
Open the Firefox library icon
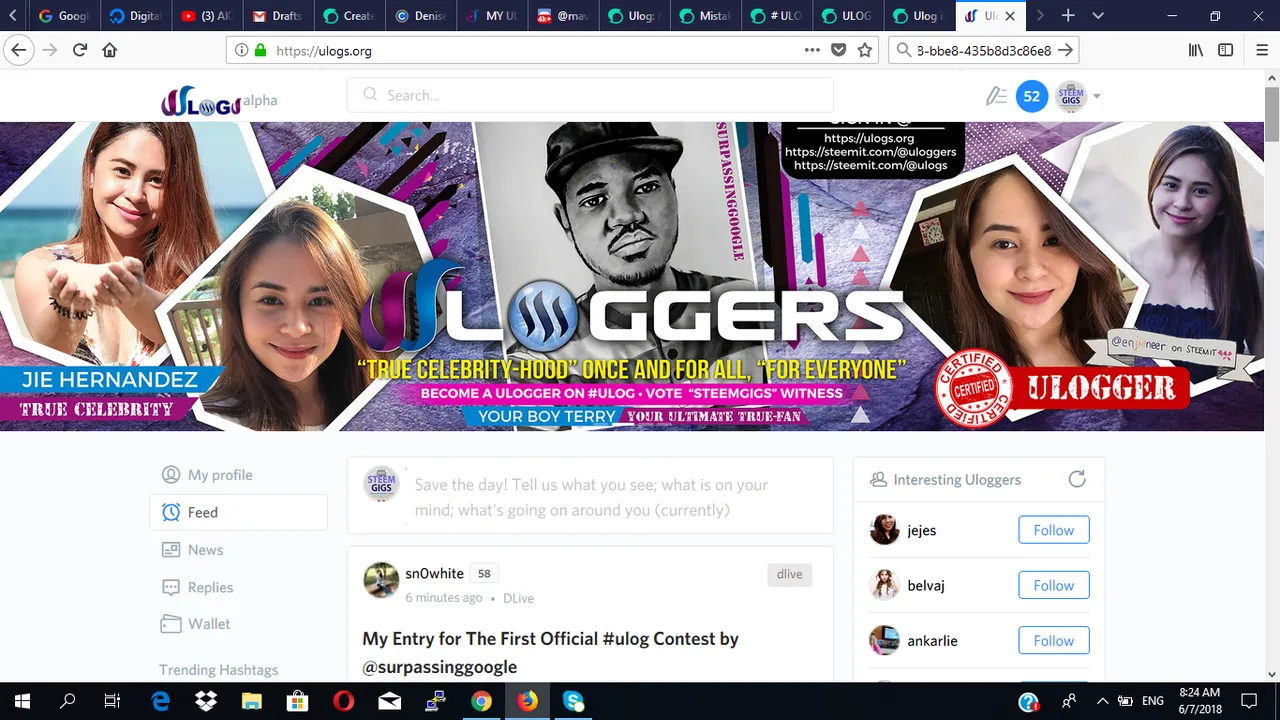[x=1195, y=50]
